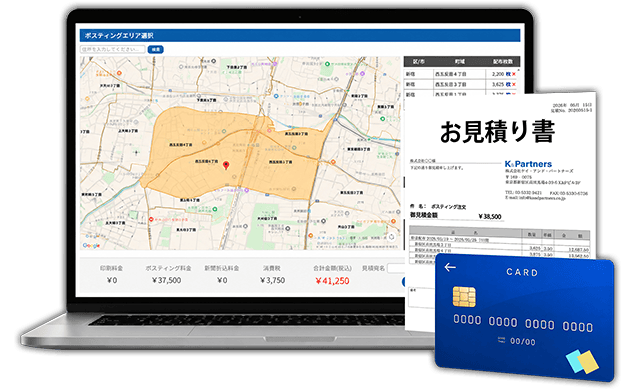Delete the 3,625枚 row using the red X

click(514, 84)
